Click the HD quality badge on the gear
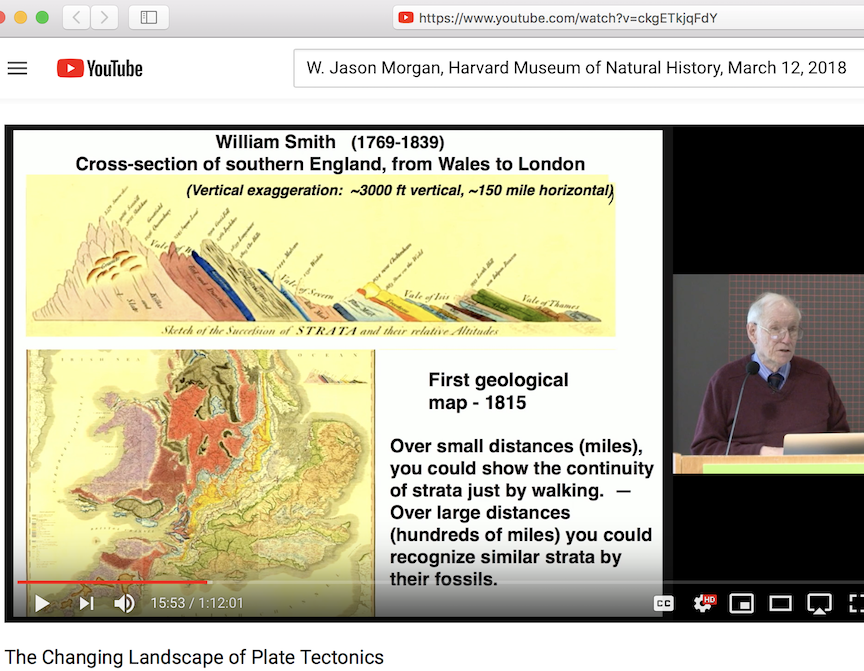The height and width of the screenshot is (671, 864). tap(711, 597)
